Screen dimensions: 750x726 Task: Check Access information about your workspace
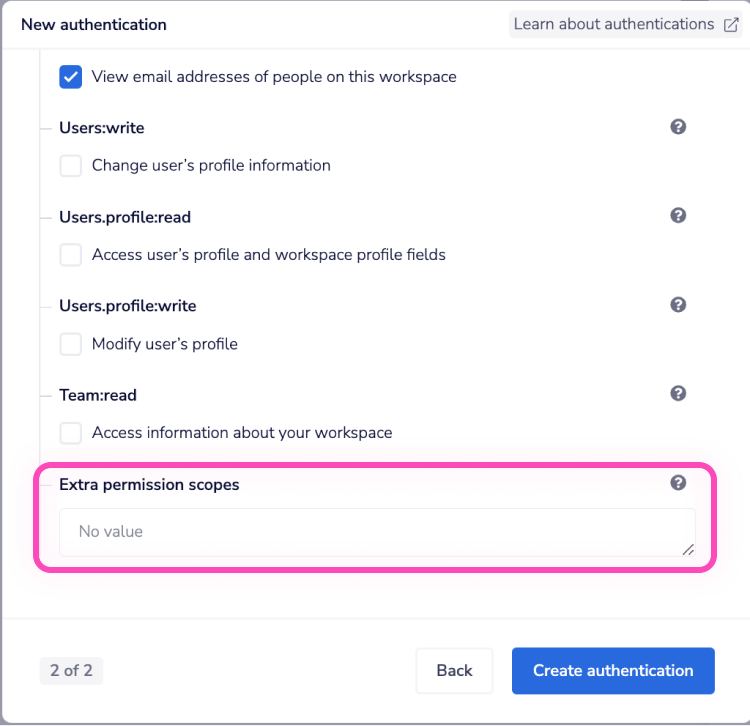click(70, 433)
